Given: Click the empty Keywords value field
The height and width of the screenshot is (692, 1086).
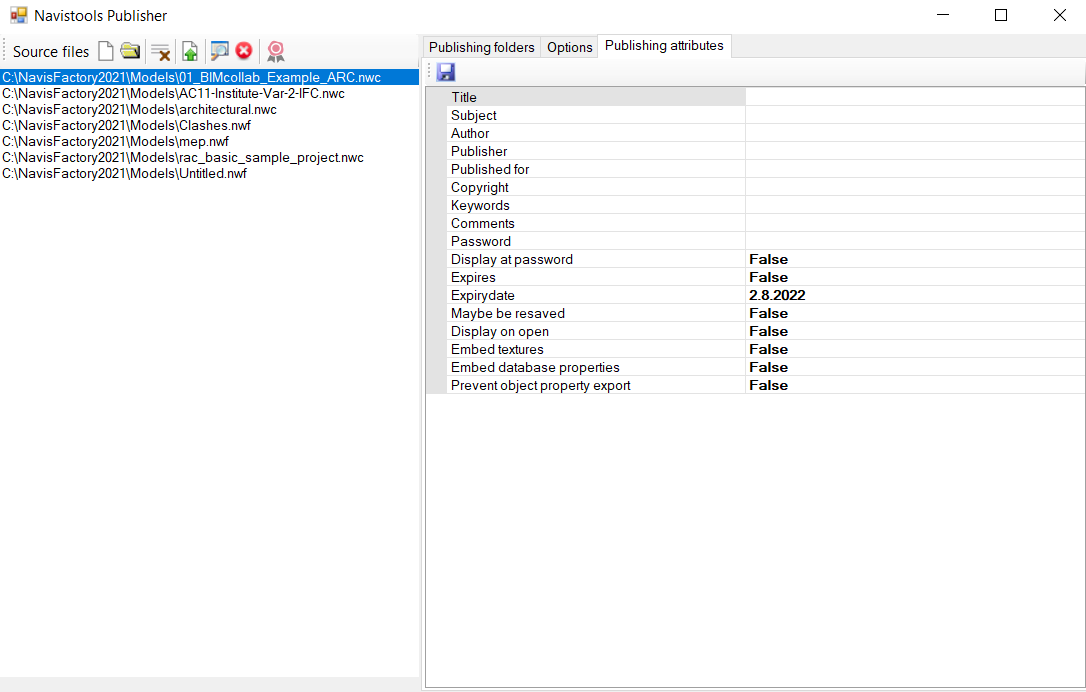Looking at the screenshot, I should point(915,205).
